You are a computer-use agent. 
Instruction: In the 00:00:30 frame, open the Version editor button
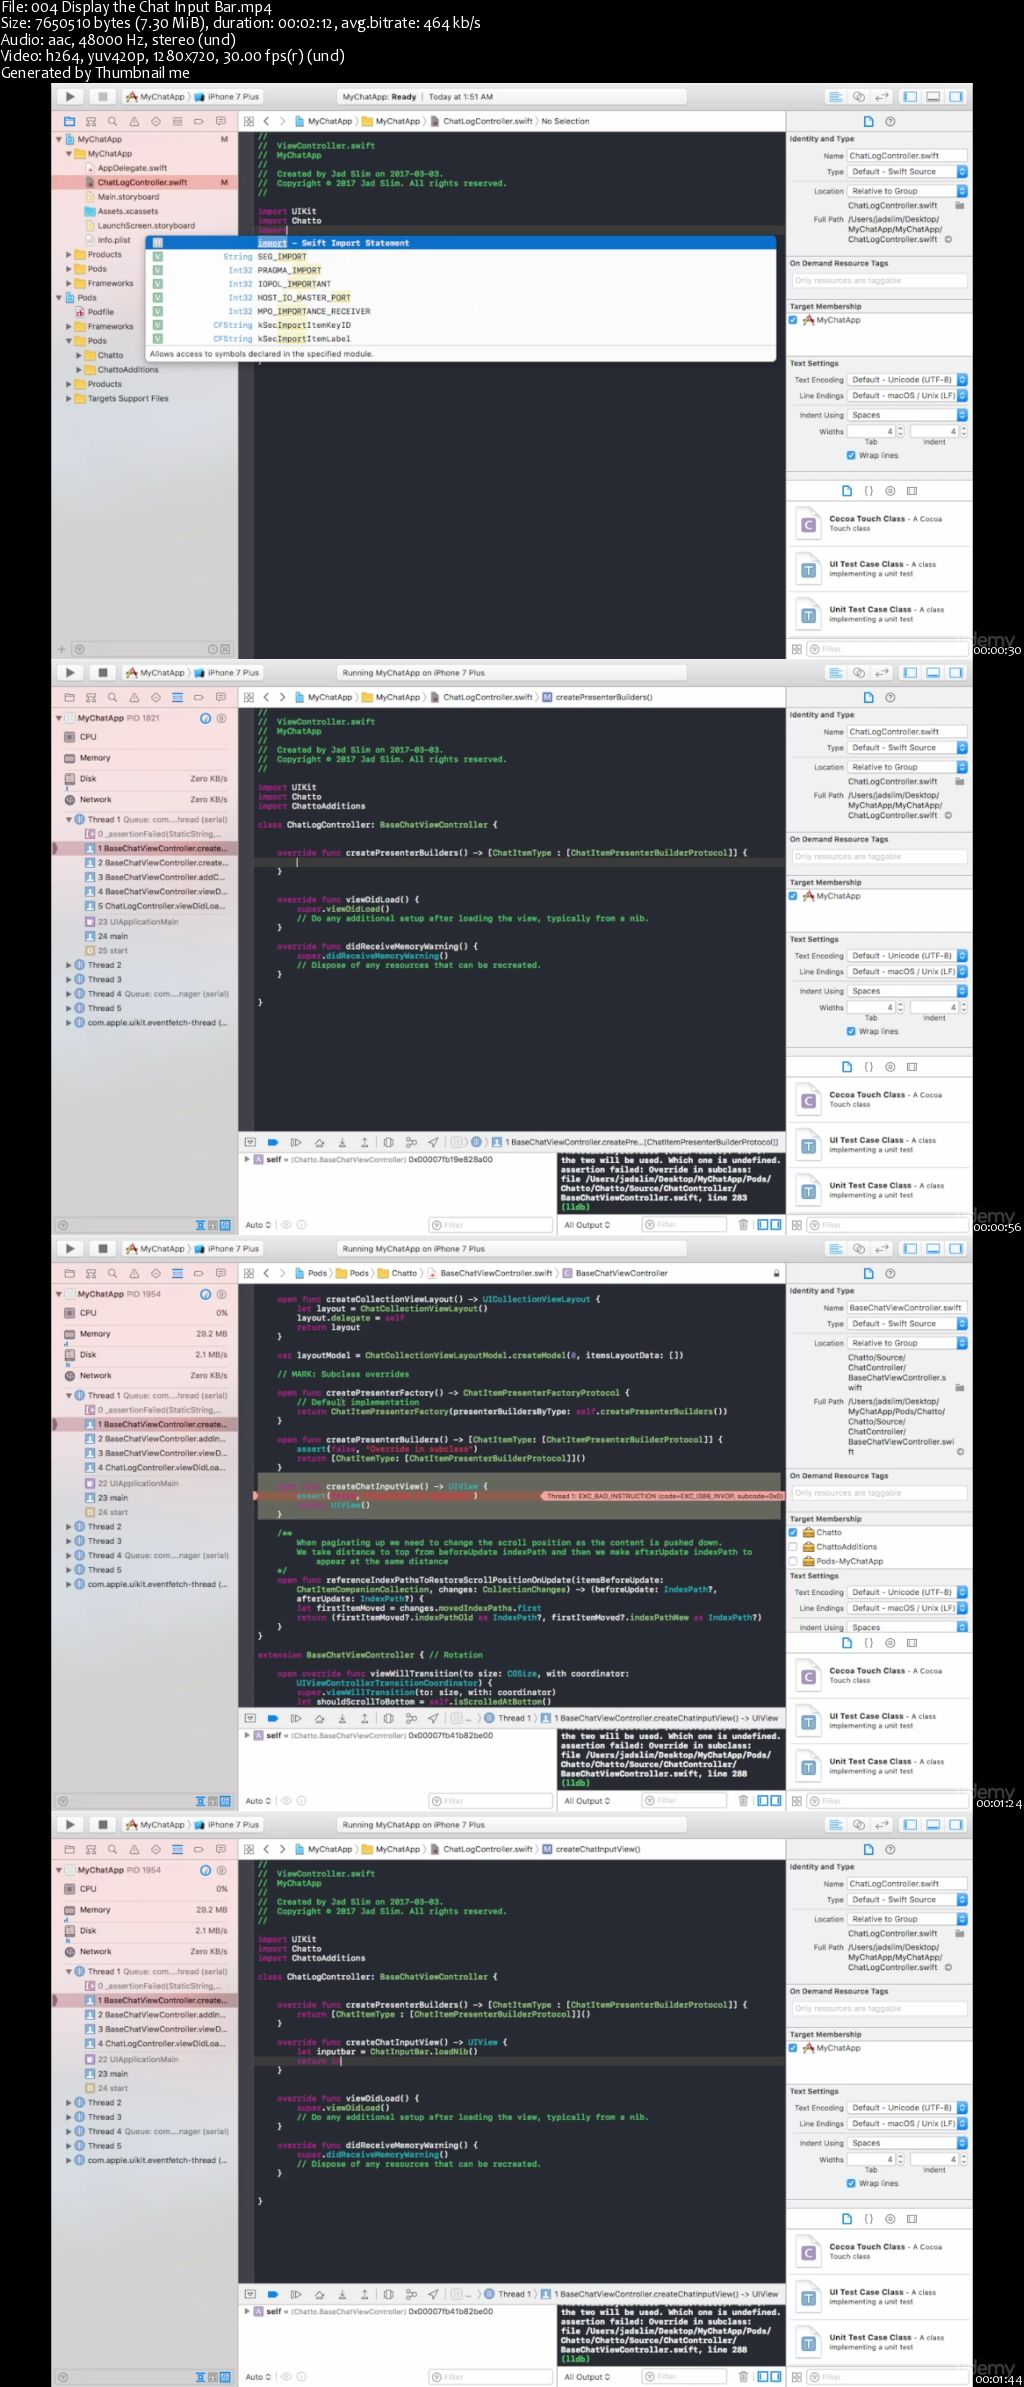tap(882, 97)
